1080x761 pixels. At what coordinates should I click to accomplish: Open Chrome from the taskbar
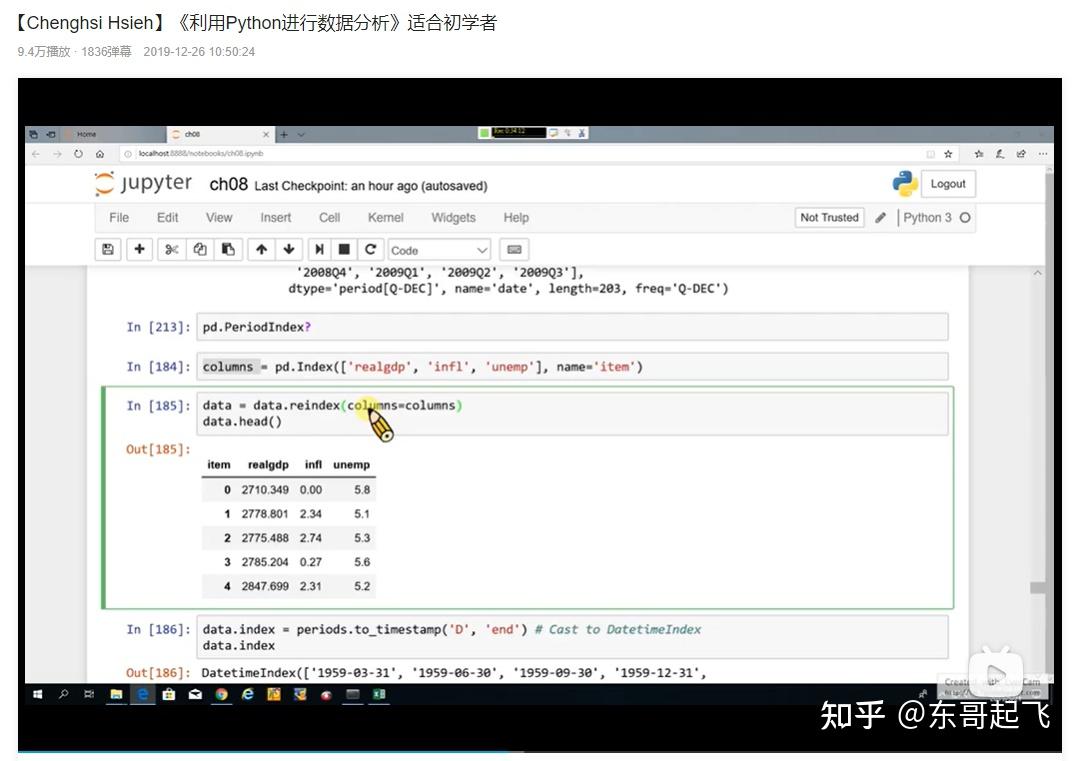221,694
